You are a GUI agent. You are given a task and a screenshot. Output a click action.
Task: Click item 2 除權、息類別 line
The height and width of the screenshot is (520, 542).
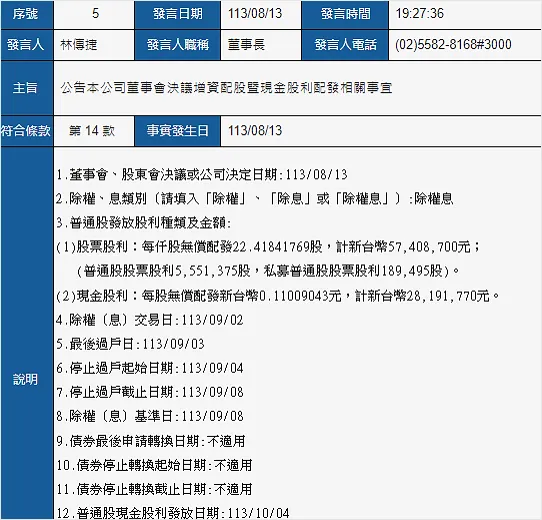coord(254,199)
